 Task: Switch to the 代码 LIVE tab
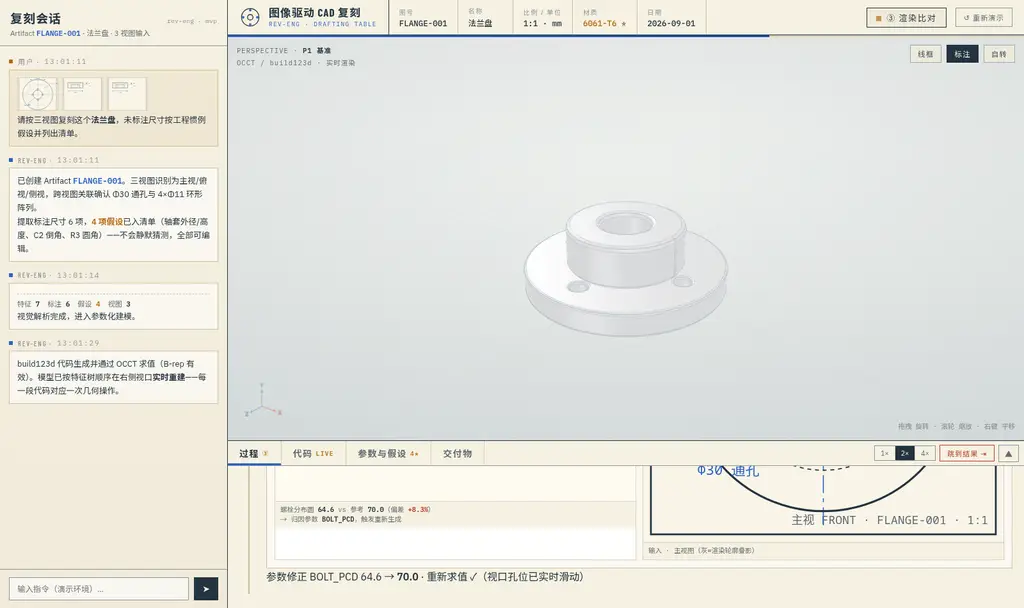pos(313,453)
